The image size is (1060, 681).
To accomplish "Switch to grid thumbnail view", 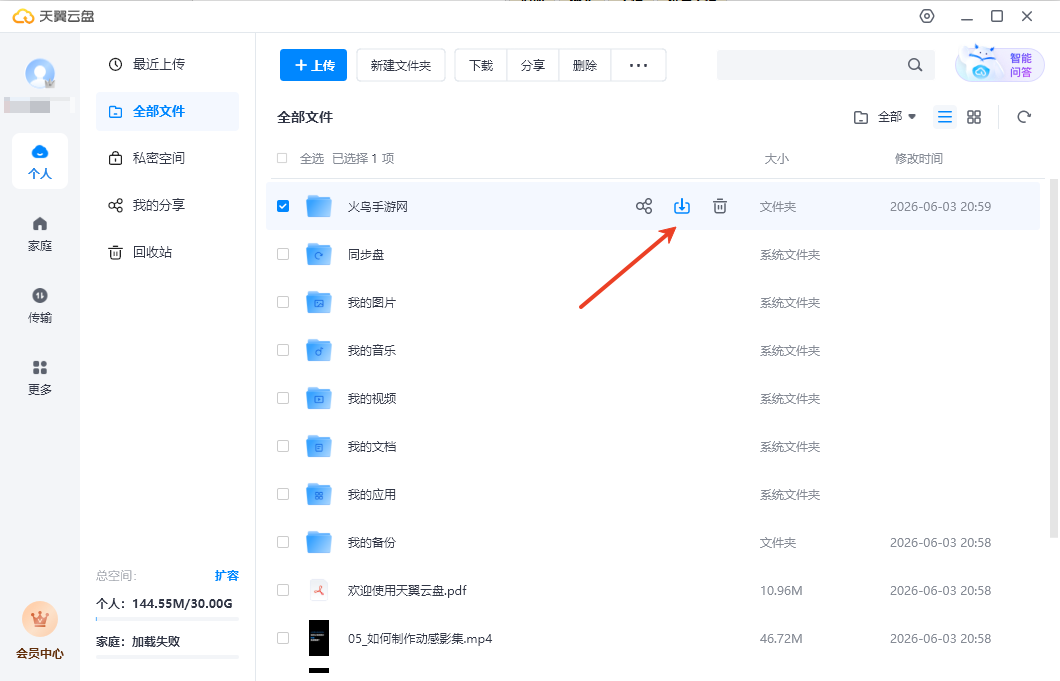I will 973,117.
